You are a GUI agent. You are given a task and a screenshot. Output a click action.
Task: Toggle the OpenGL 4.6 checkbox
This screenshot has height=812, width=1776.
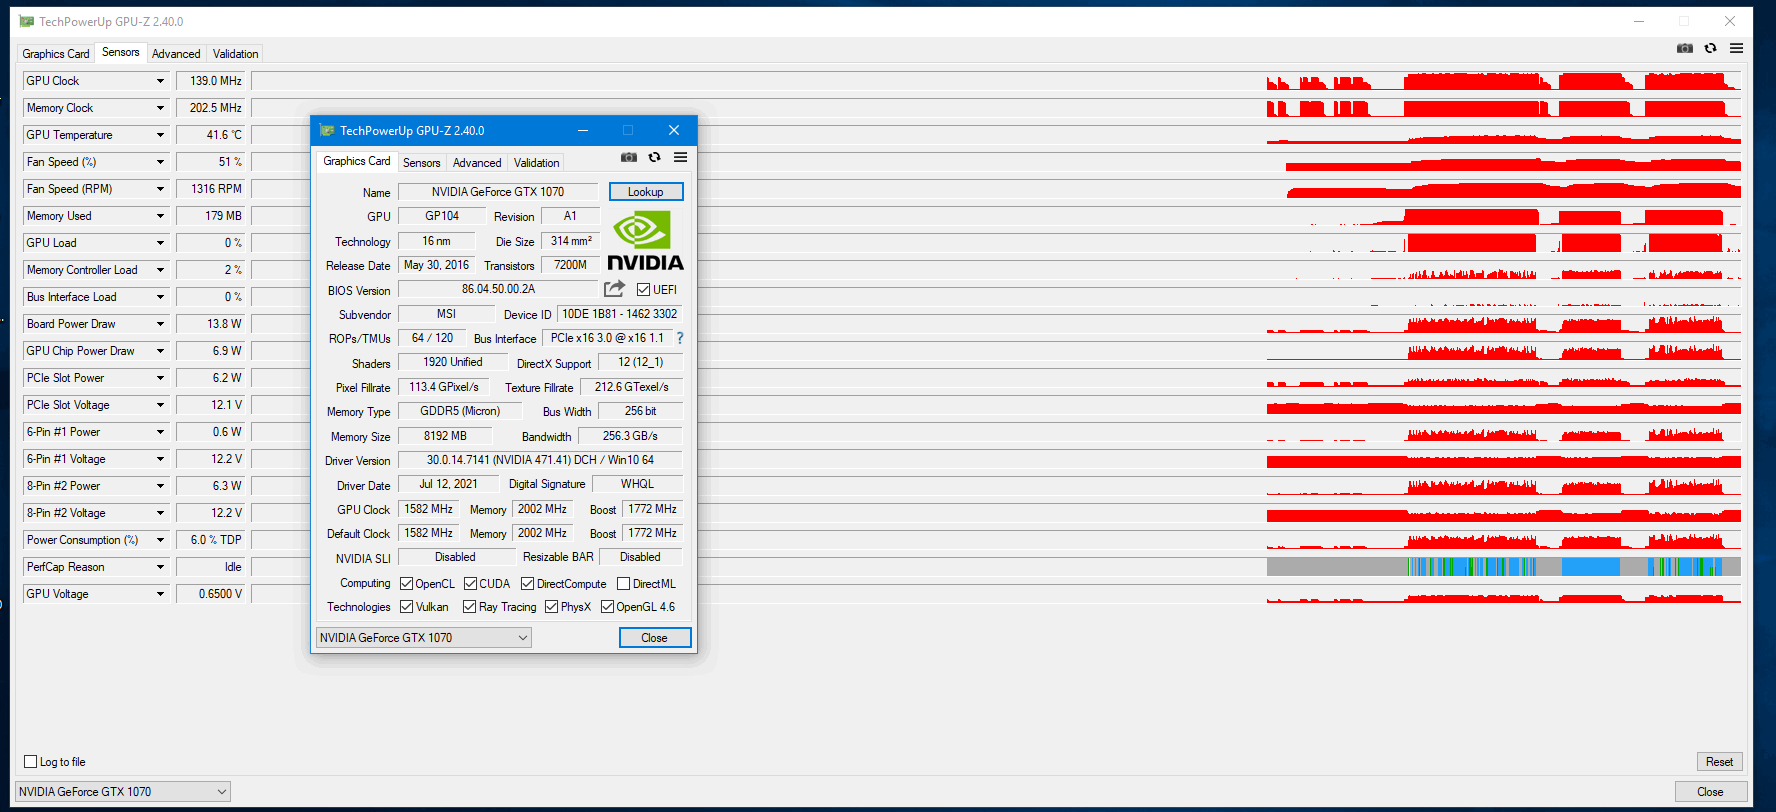point(607,607)
